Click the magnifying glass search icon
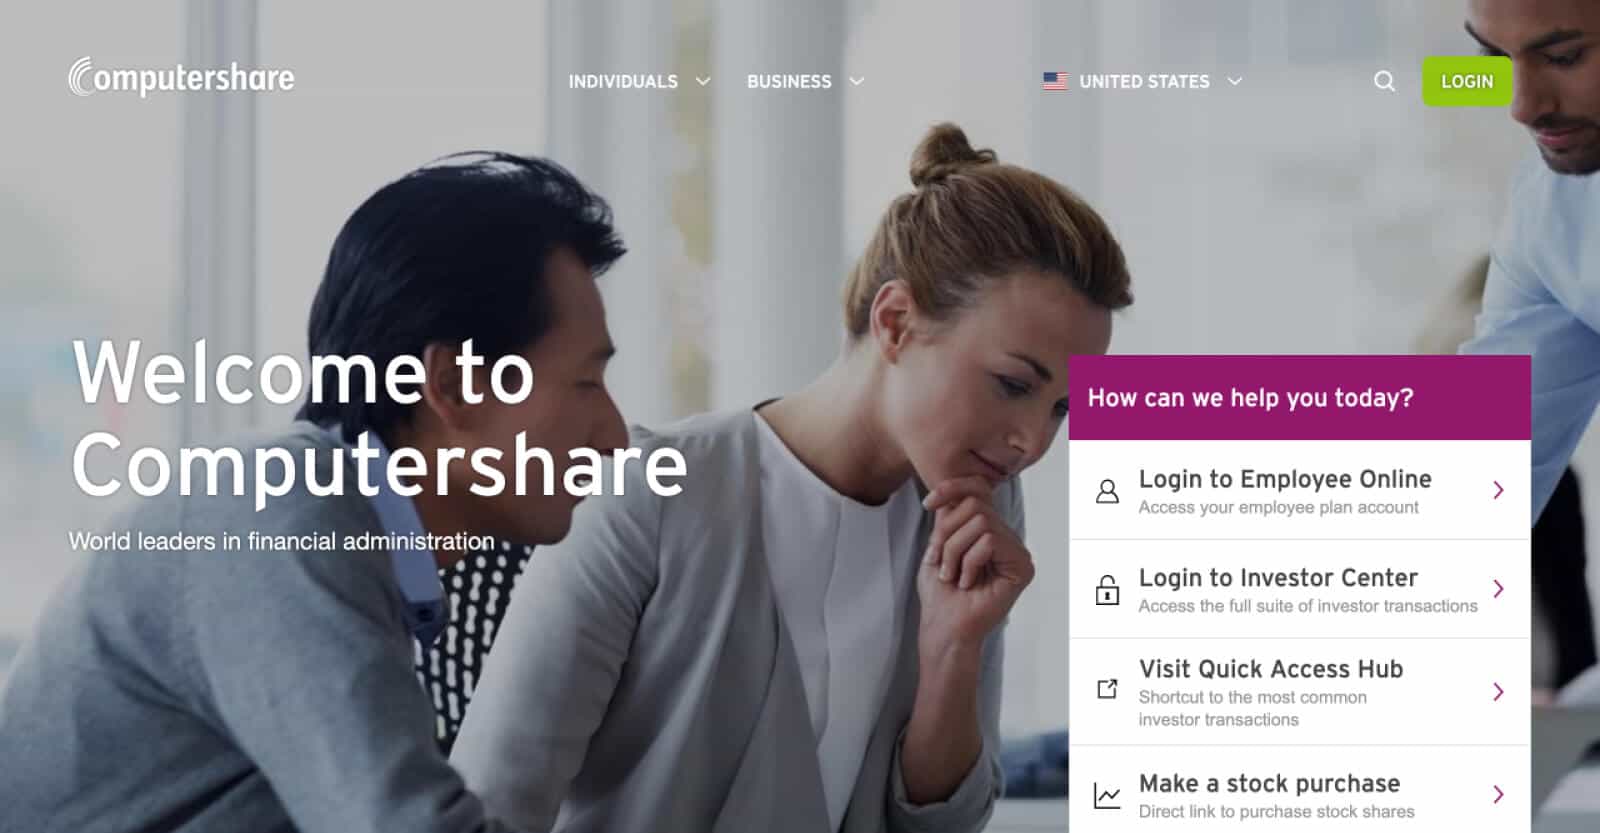The width and height of the screenshot is (1600, 833). click(x=1384, y=82)
